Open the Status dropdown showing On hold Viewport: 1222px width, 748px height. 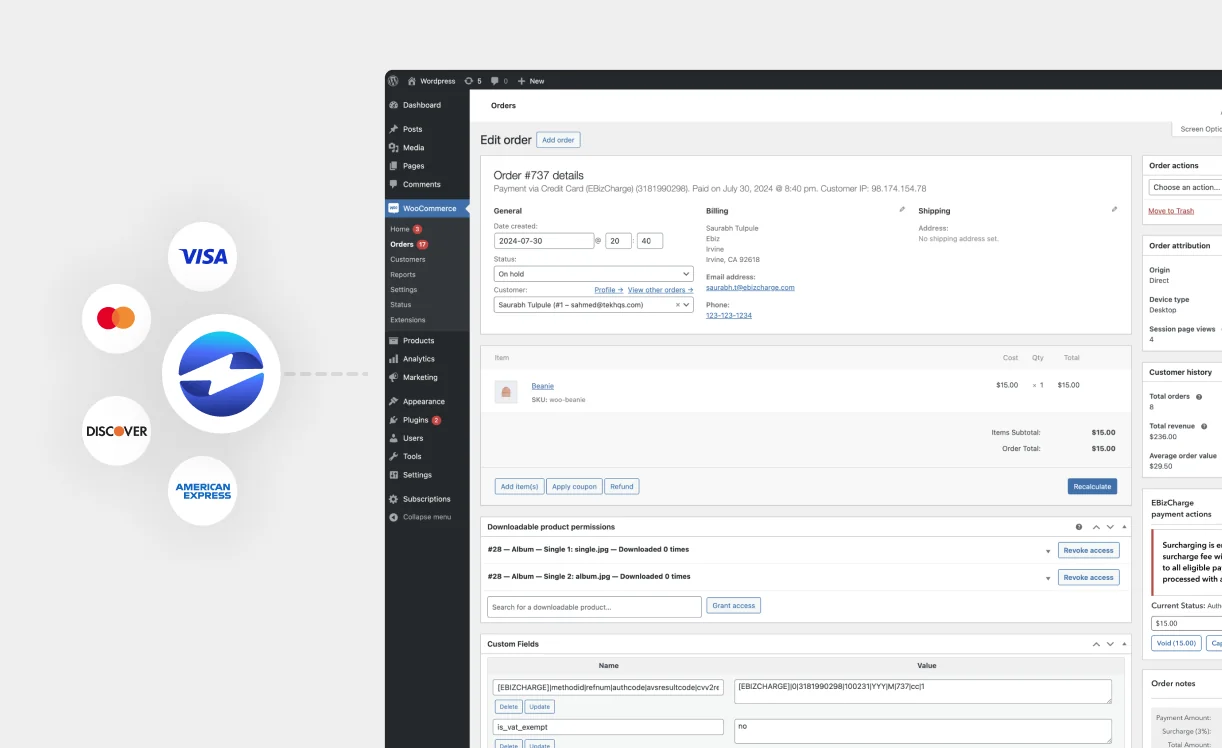click(593, 274)
